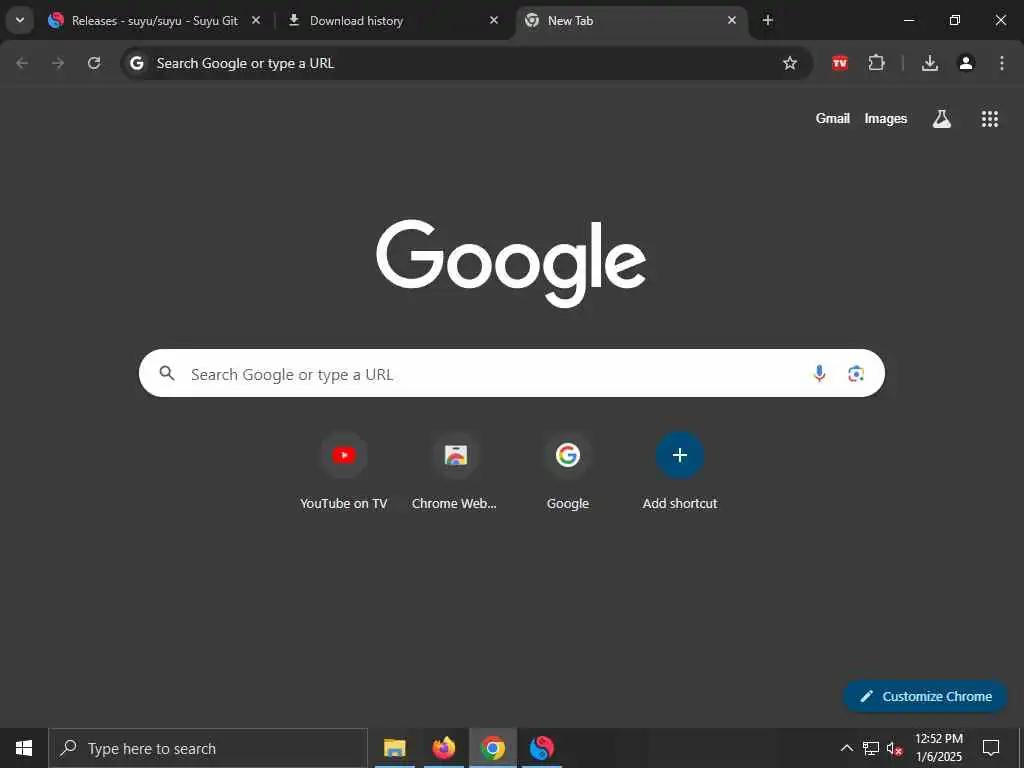The width and height of the screenshot is (1024, 768).
Task: Click the Google logo
Action: point(511,263)
